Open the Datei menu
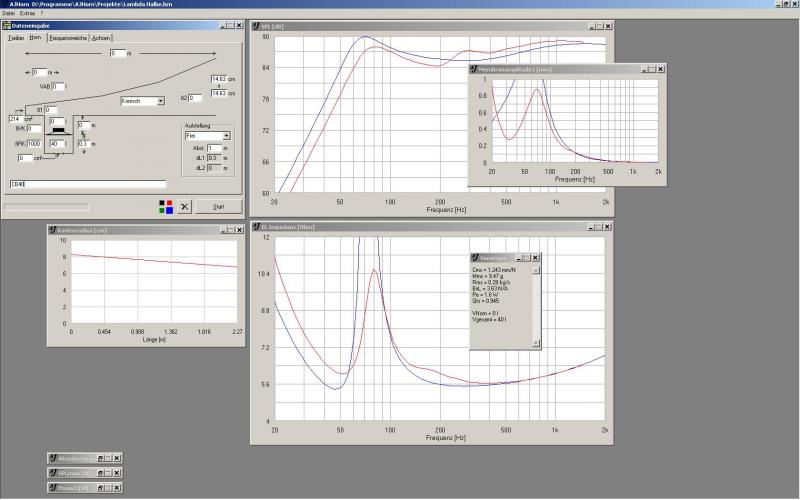 pyautogui.click(x=8, y=13)
